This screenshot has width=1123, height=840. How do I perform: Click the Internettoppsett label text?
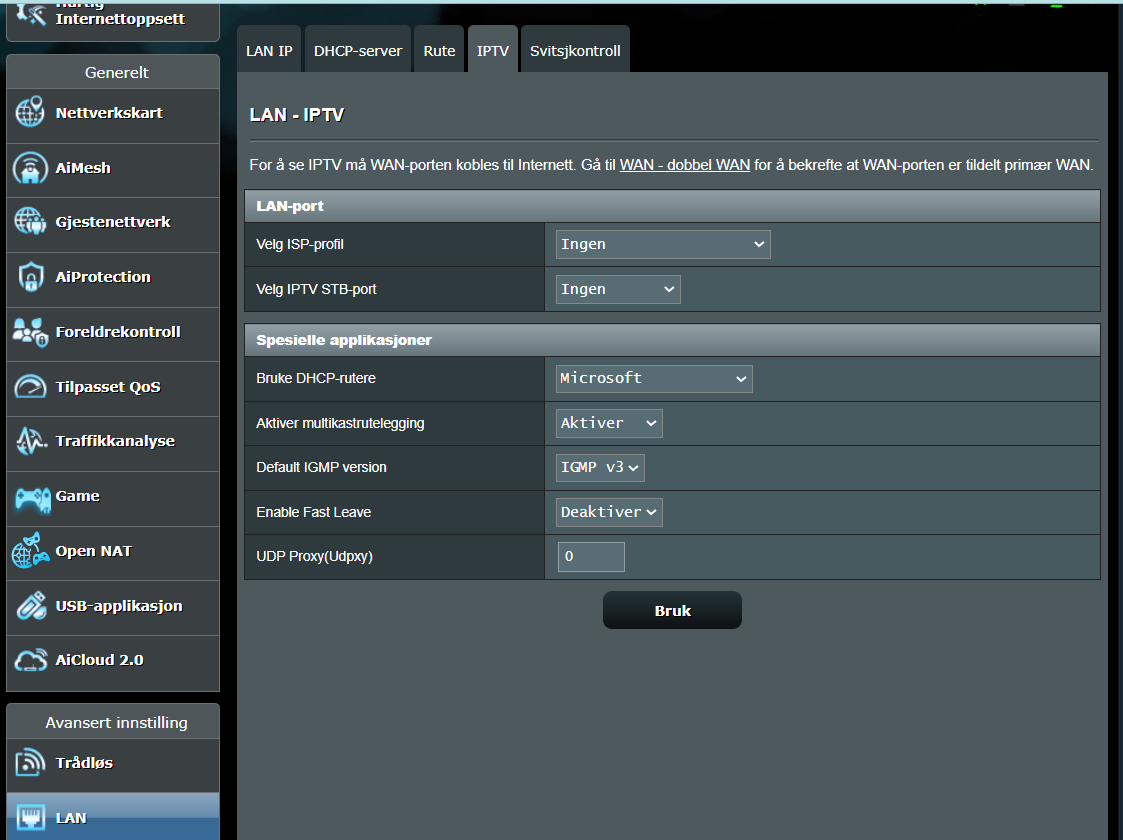click(120, 19)
